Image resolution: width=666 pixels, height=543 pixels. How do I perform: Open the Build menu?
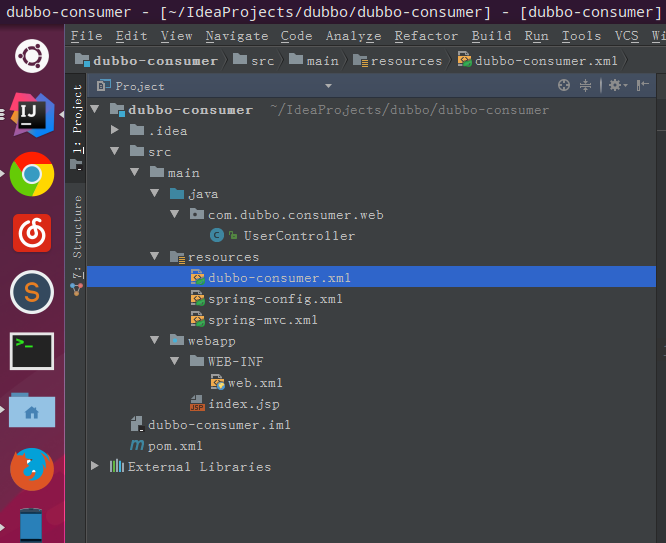(491, 36)
